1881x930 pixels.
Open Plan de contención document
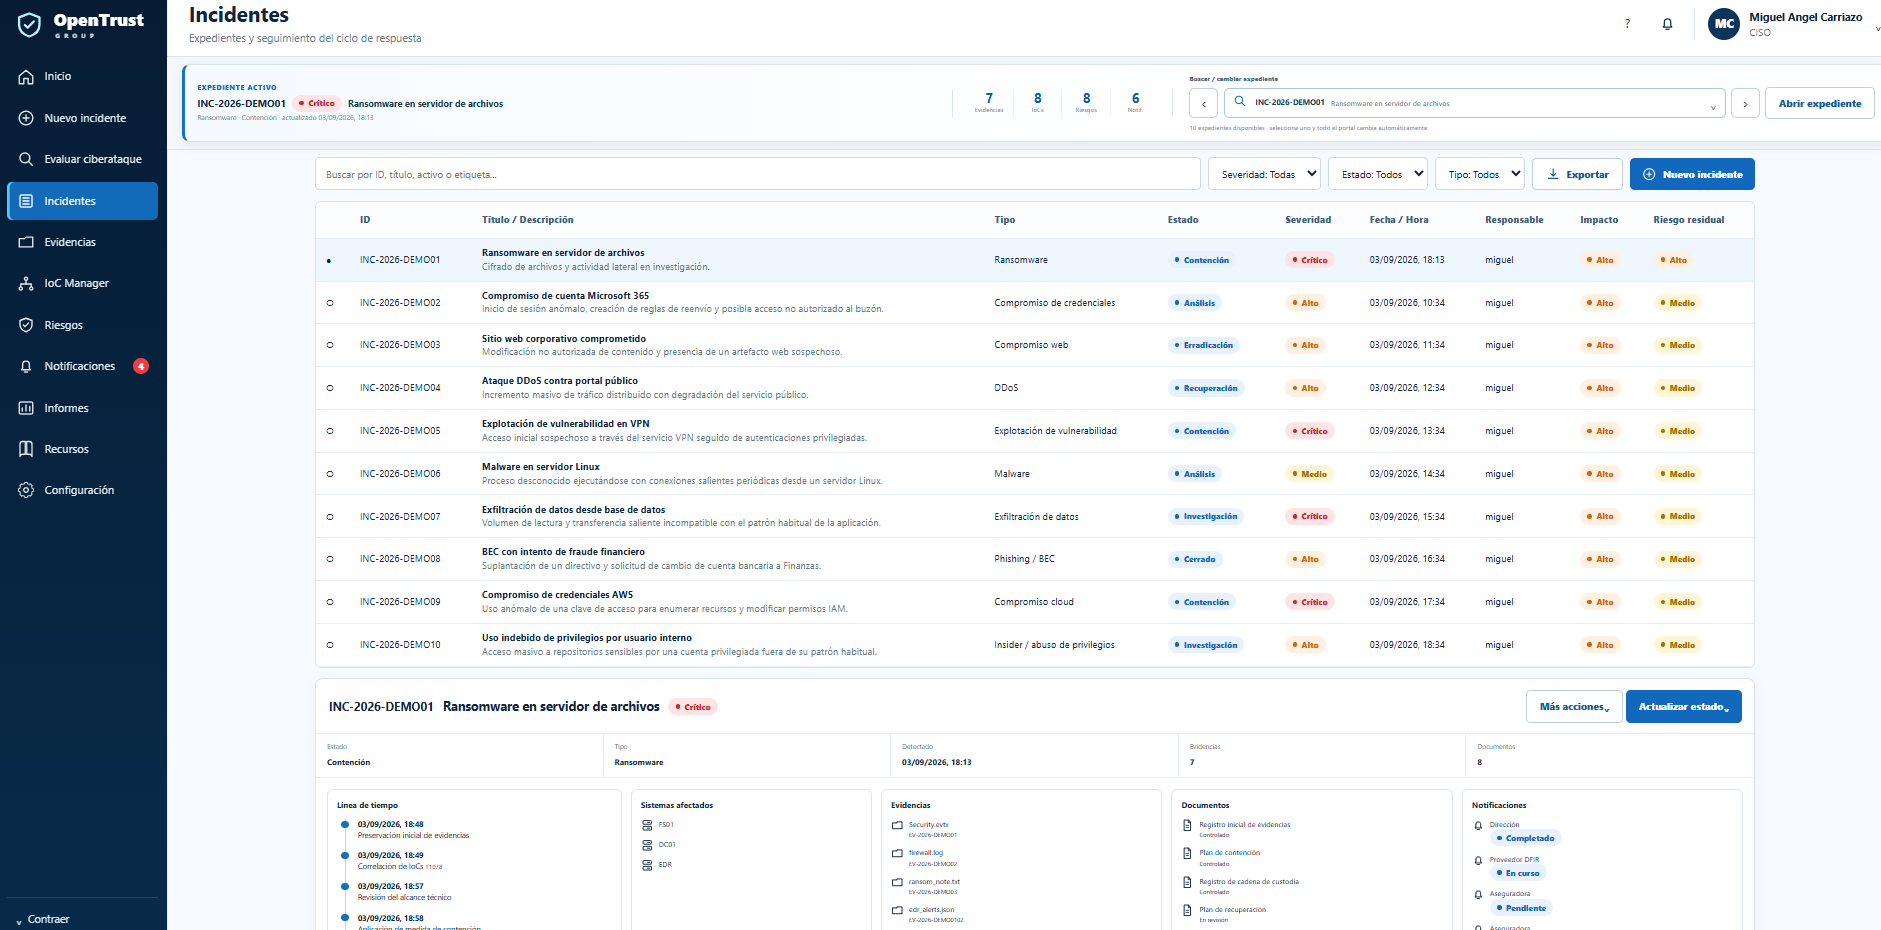tap(1229, 853)
